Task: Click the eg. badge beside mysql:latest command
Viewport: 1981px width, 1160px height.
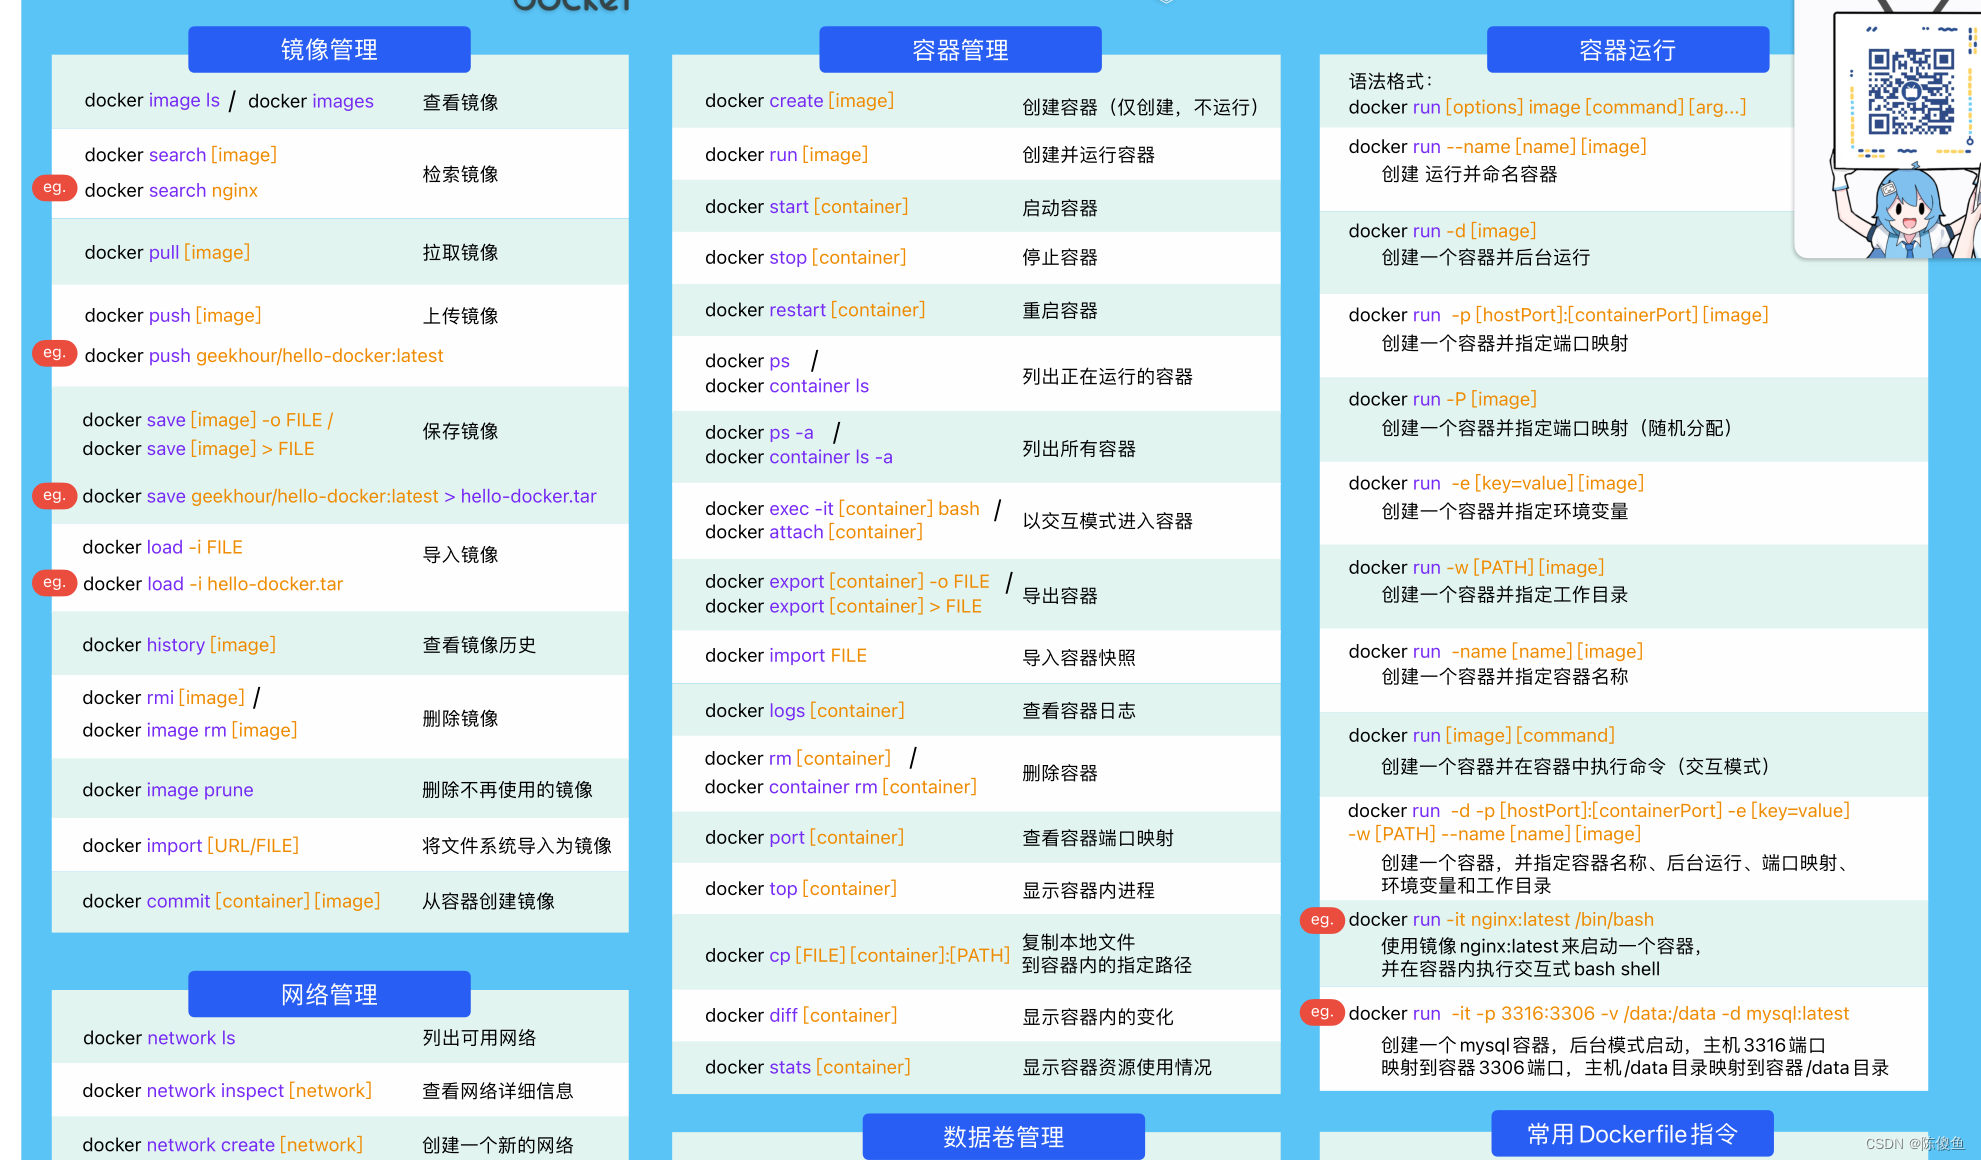Action: click(1321, 1013)
